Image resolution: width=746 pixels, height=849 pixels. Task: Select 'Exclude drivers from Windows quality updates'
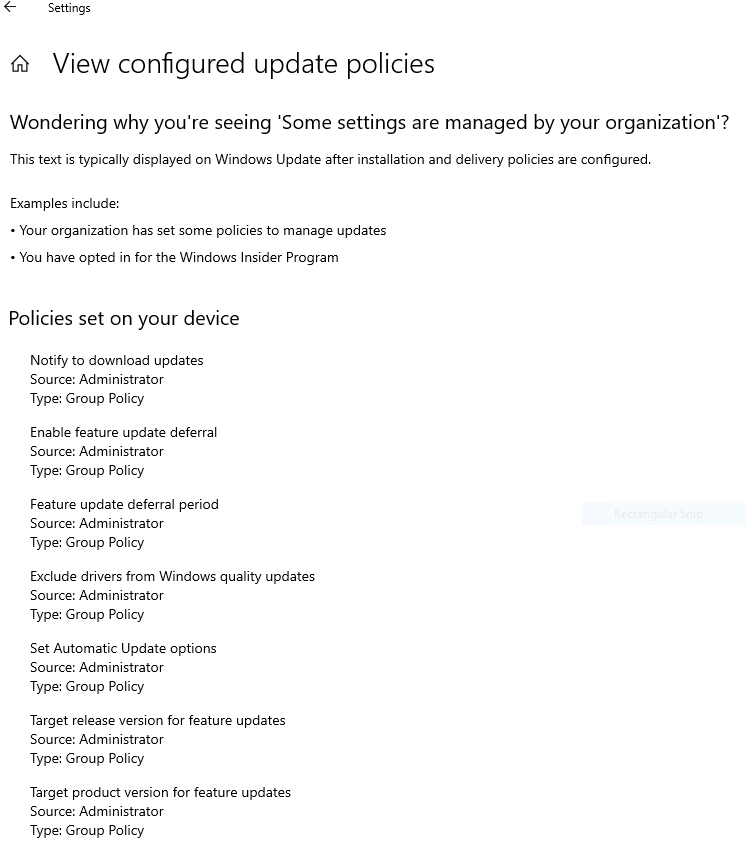pos(172,576)
